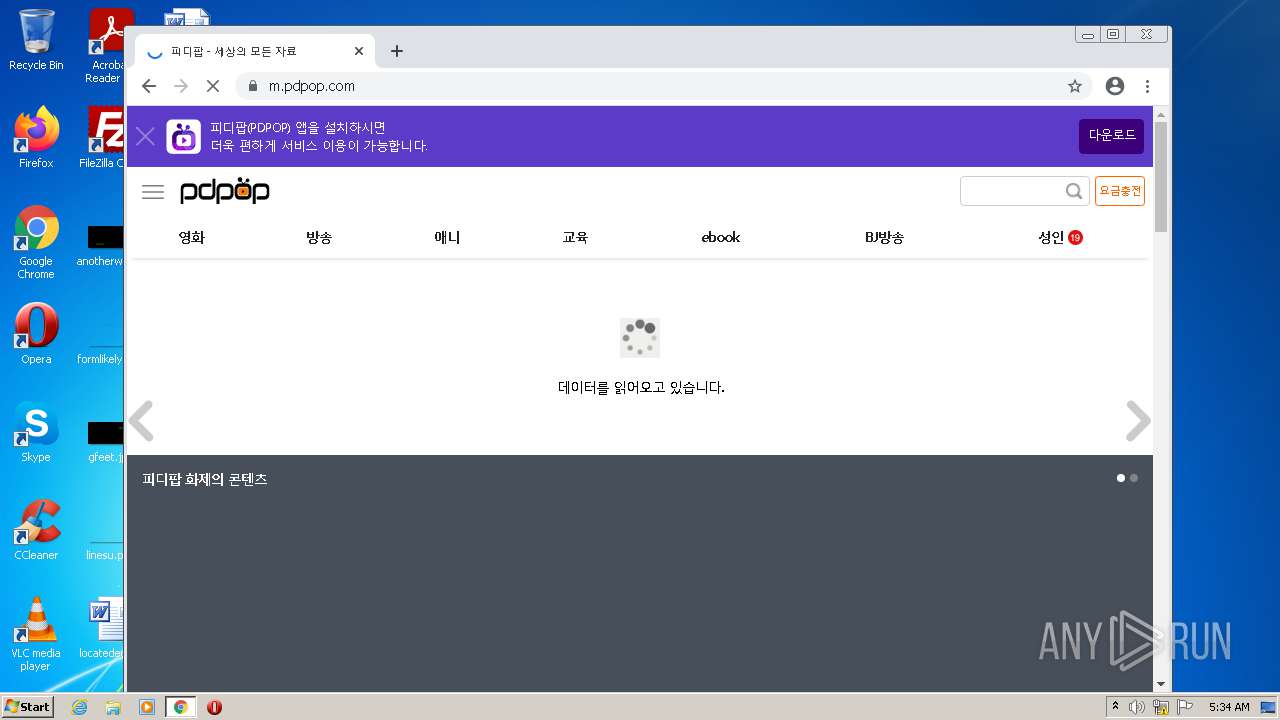Click the browser forward arrow
Image resolution: width=1280 pixels, height=720 pixels.
181,86
